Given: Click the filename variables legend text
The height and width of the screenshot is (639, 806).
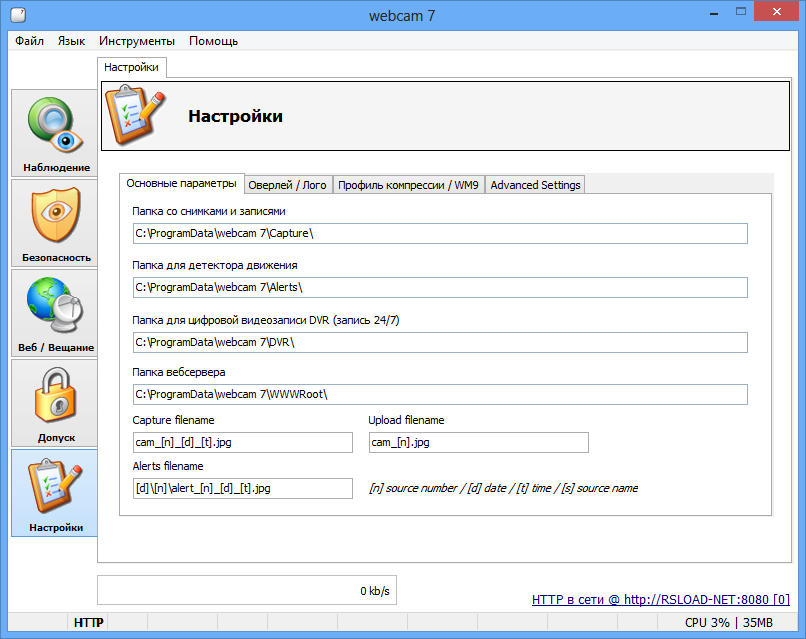Looking at the screenshot, I should pos(503,488).
